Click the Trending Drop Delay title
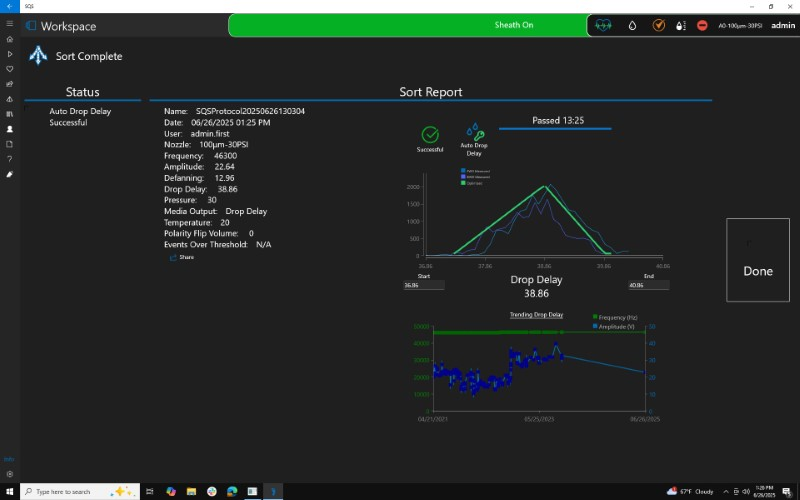 [x=536, y=315]
